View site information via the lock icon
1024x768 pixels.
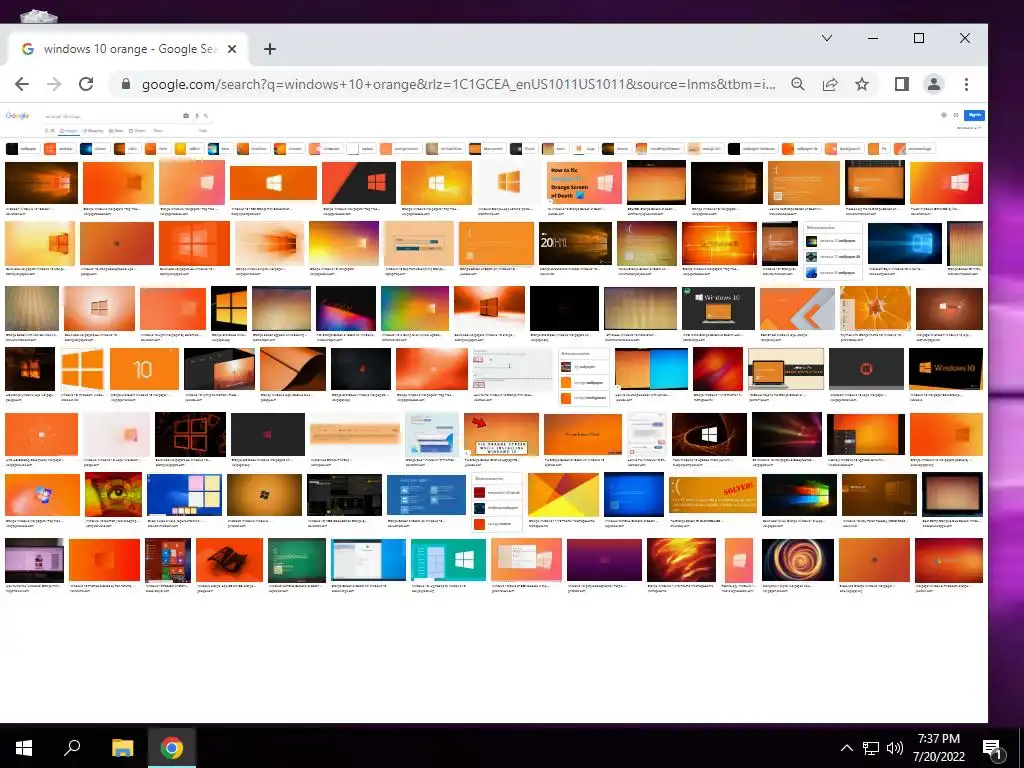tap(126, 84)
